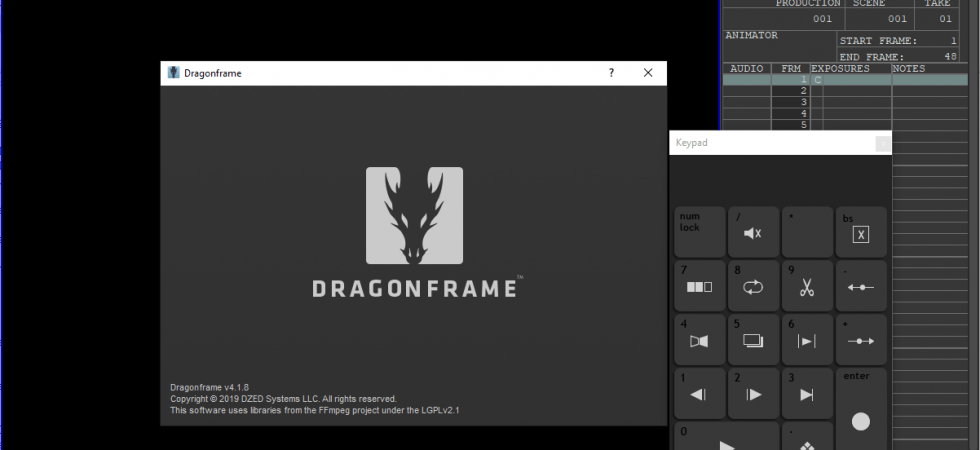Close the Dragonframe about dialog
This screenshot has height=450, width=980.
coord(648,73)
